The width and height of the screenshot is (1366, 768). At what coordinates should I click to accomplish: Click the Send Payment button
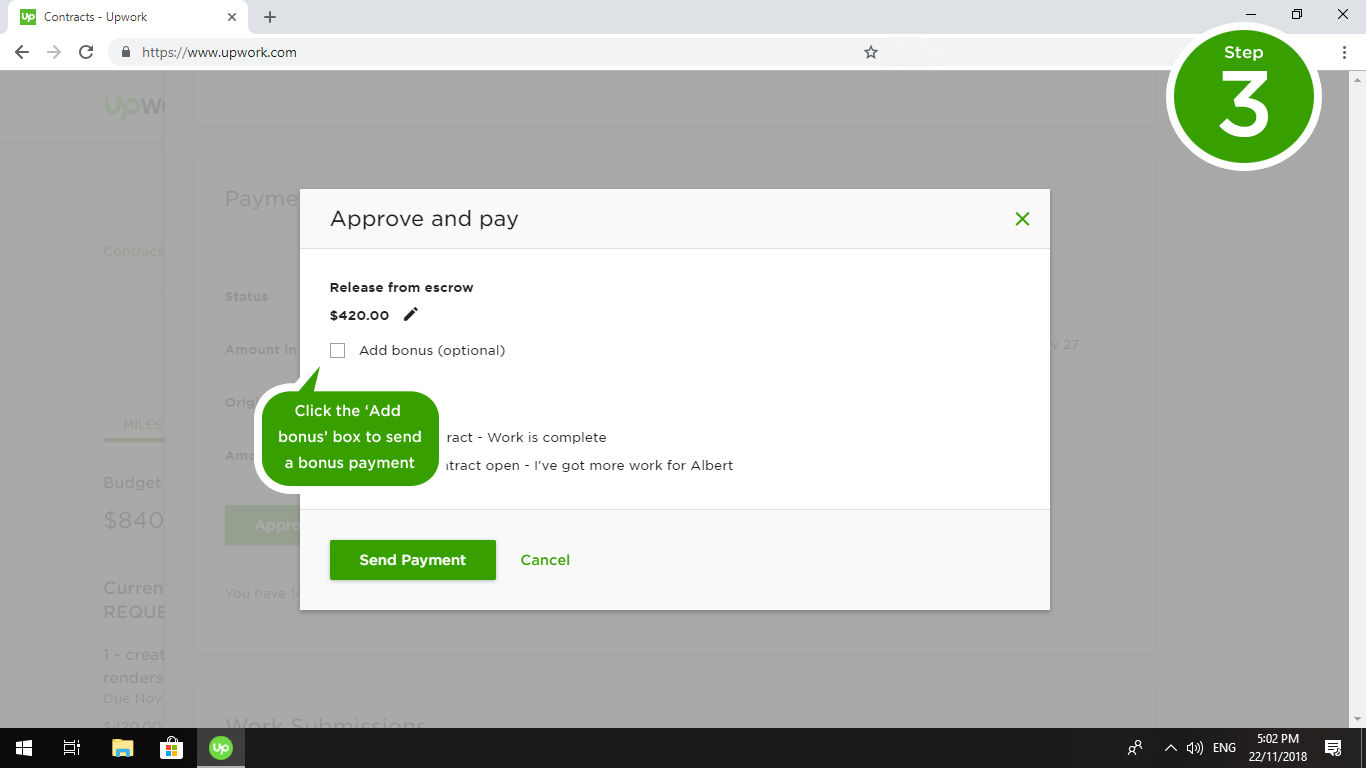(412, 560)
